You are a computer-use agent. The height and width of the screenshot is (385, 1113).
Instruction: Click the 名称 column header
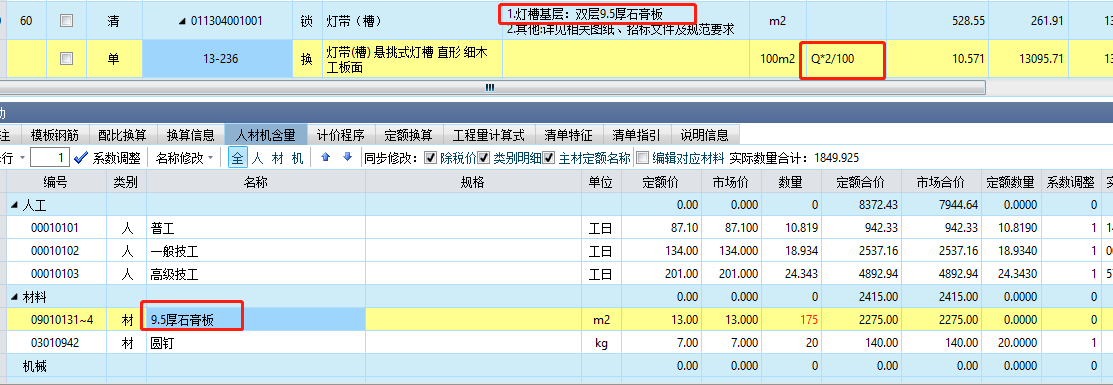256,183
